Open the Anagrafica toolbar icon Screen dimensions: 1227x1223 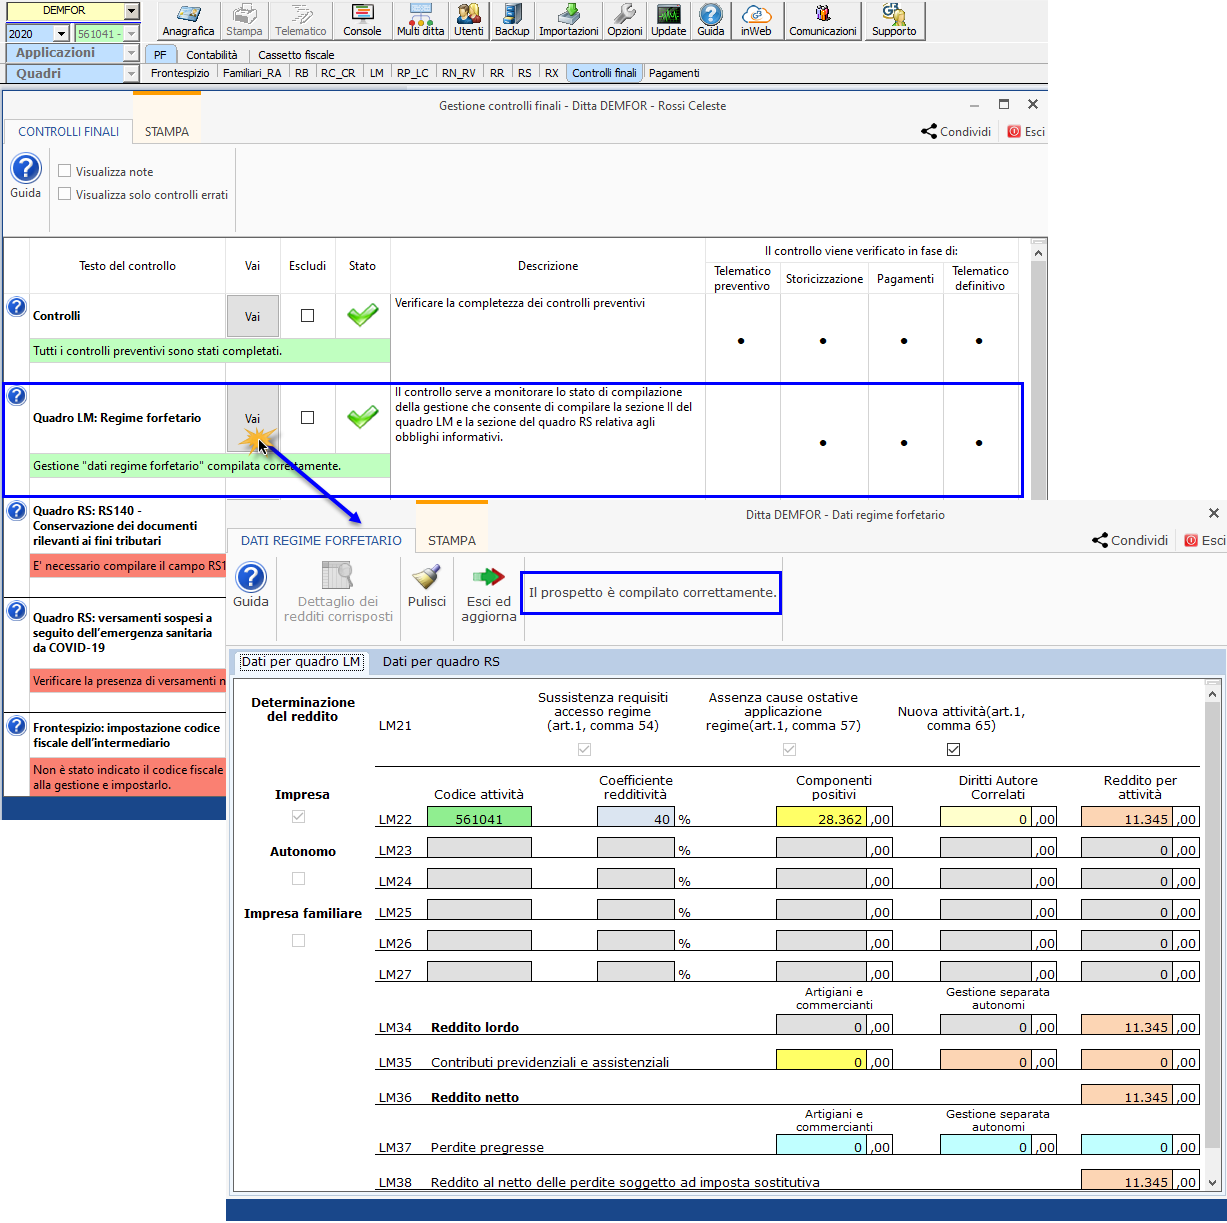(188, 20)
